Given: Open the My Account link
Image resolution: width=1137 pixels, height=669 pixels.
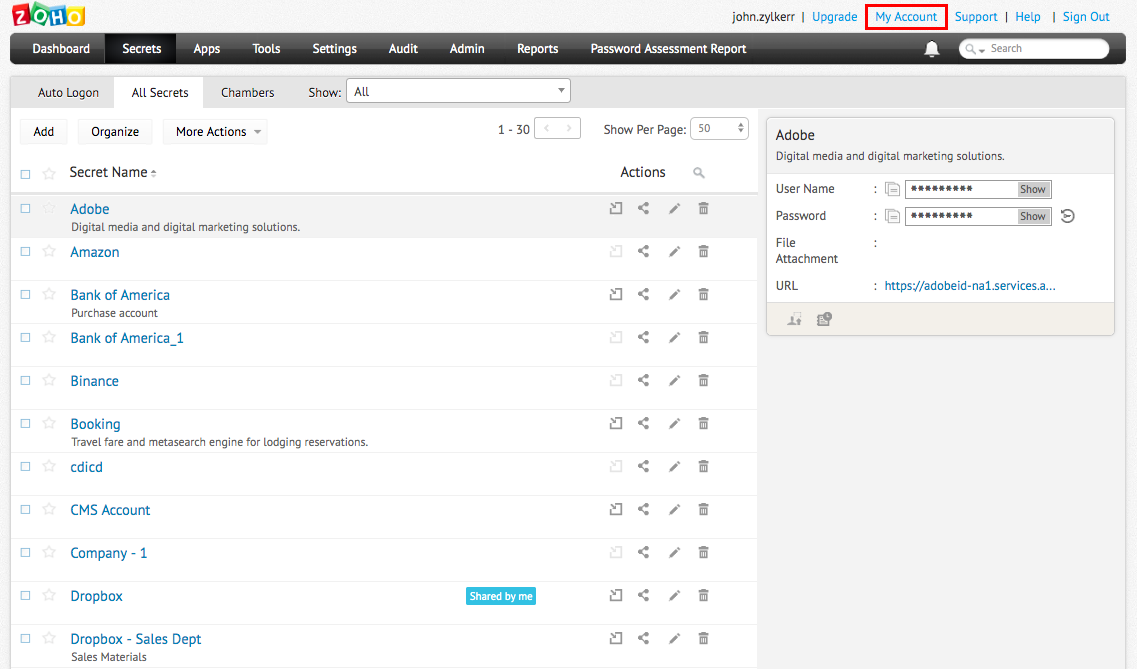Looking at the screenshot, I should click(x=906, y=17).
